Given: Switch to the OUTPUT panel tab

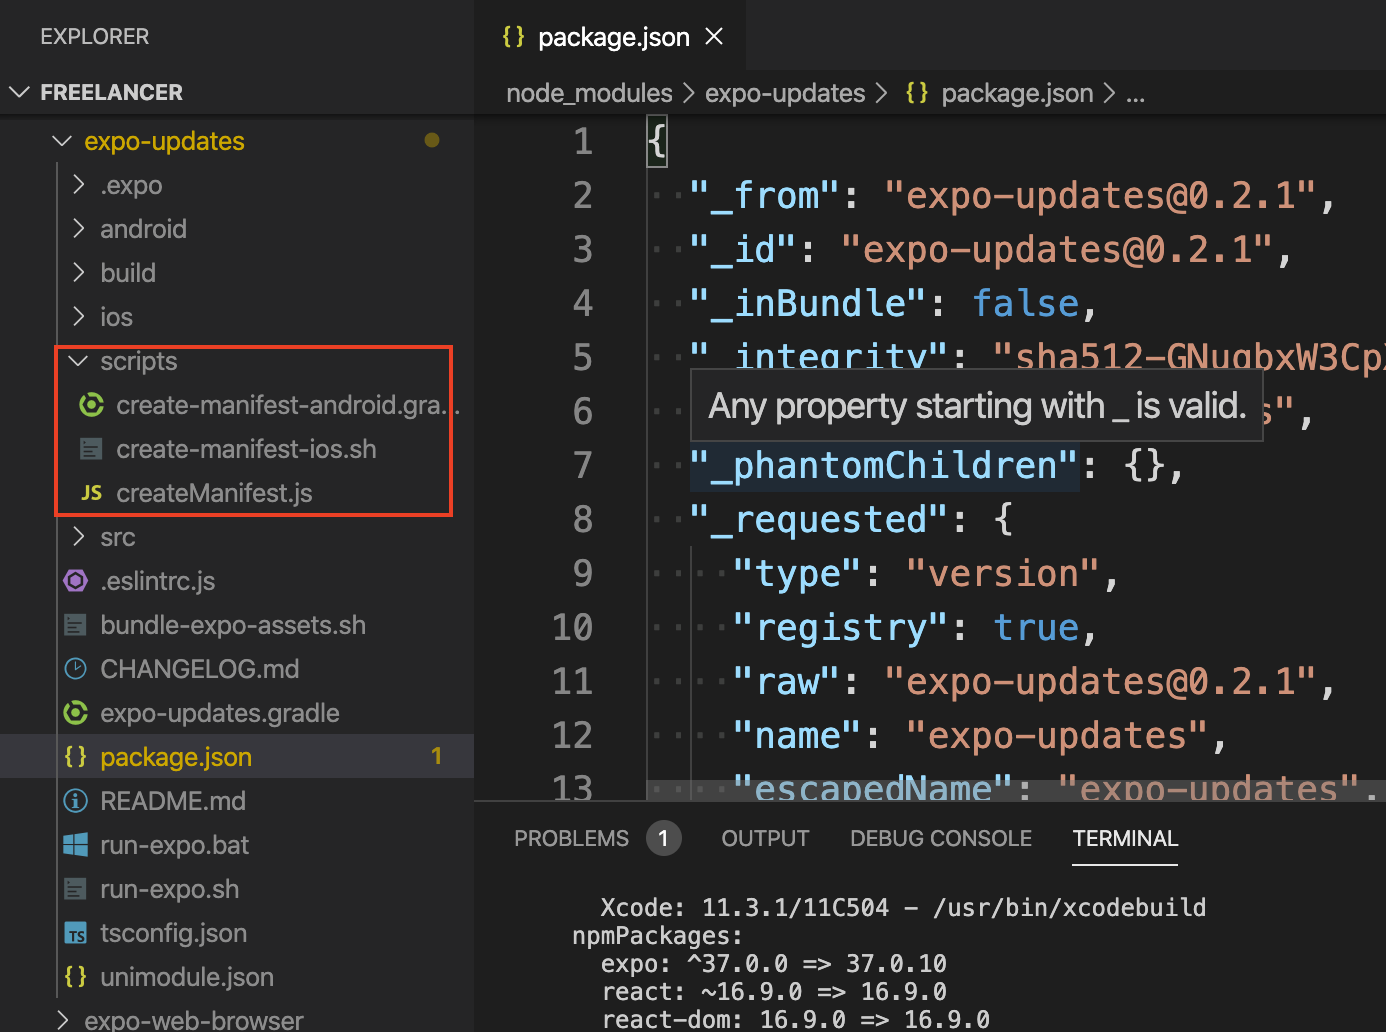Looking at the screenshot, I should pos(765,838).
